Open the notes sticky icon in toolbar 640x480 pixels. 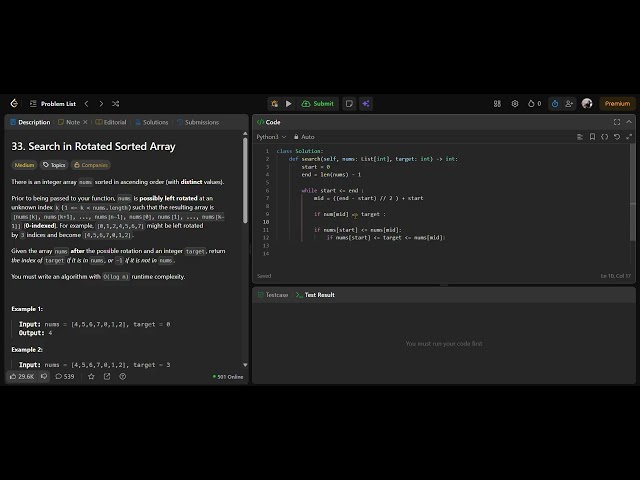point(349,104)
